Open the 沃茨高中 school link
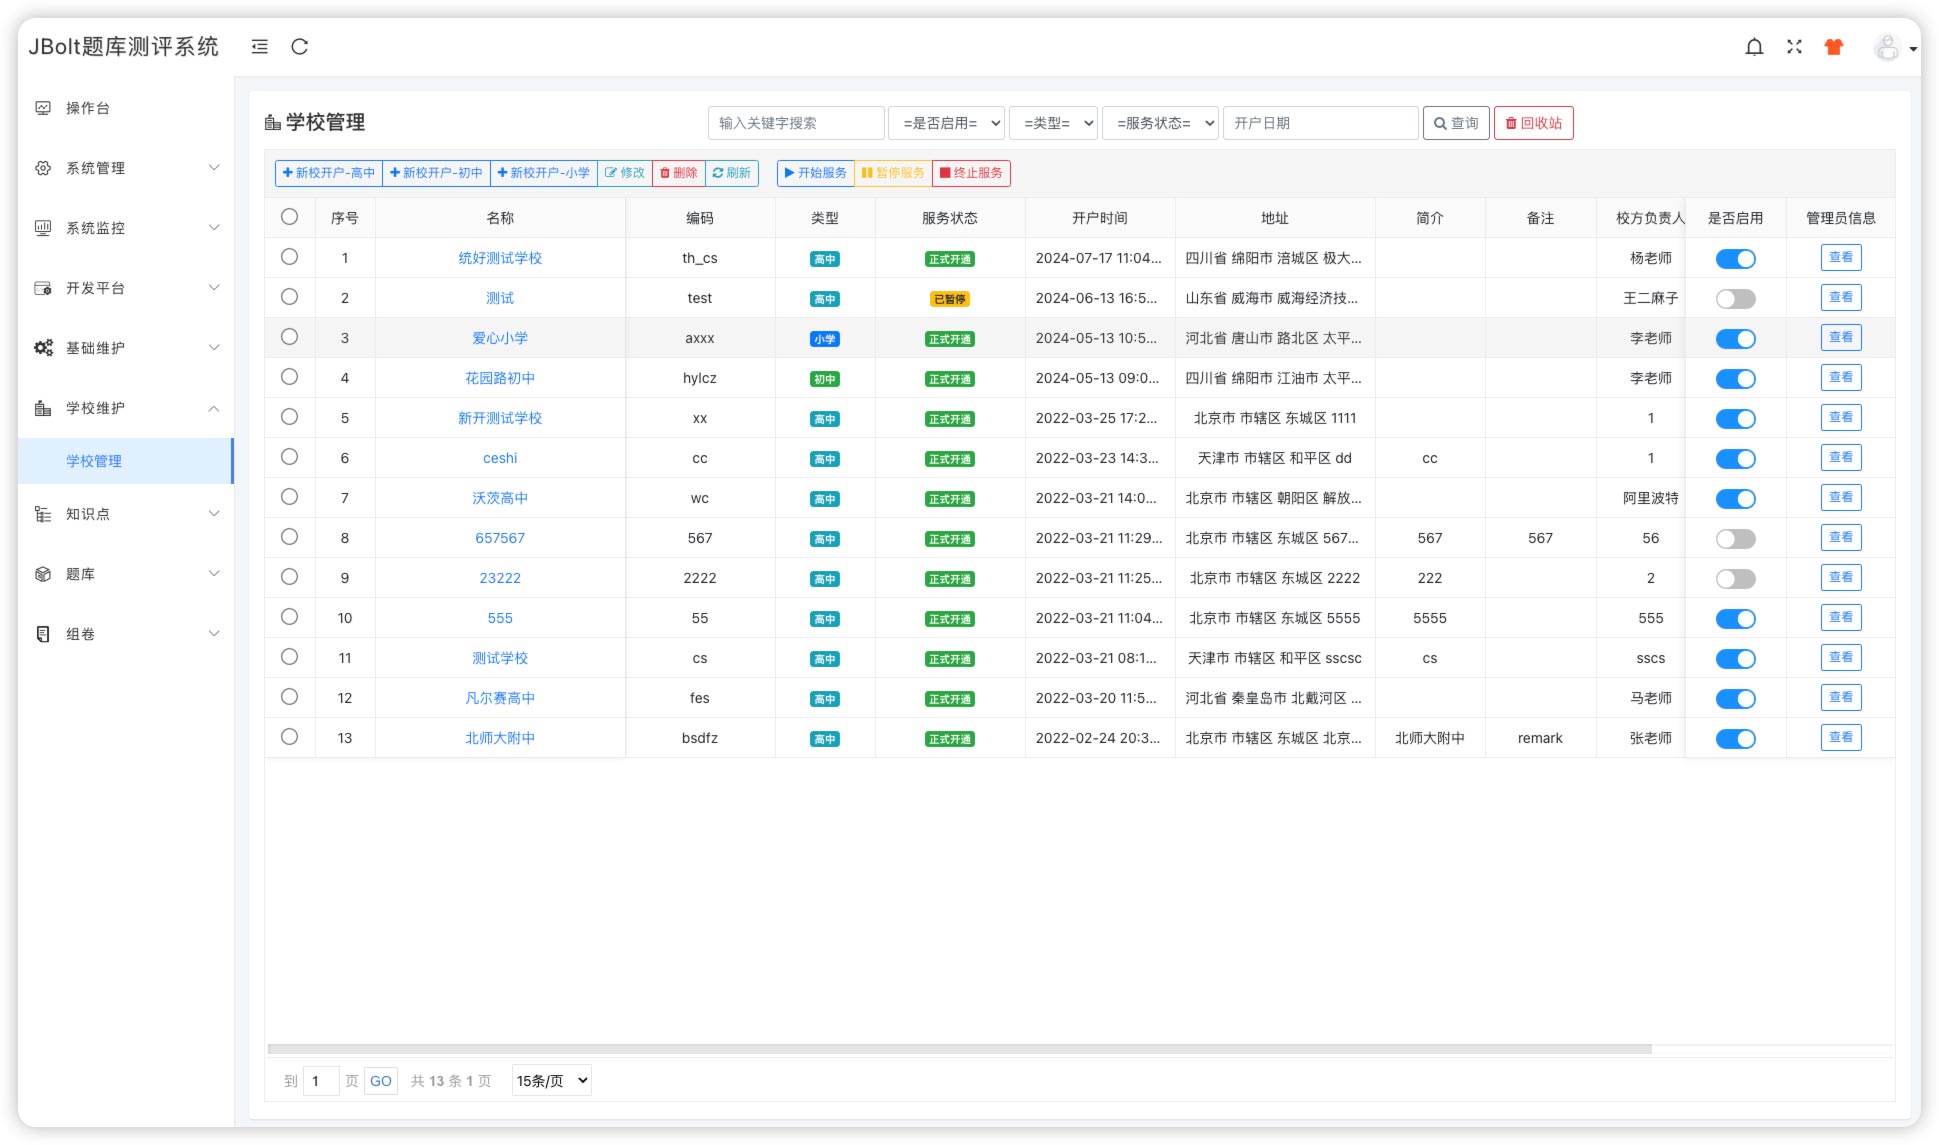This screenshot has height=1145, width=1939. 500,498
